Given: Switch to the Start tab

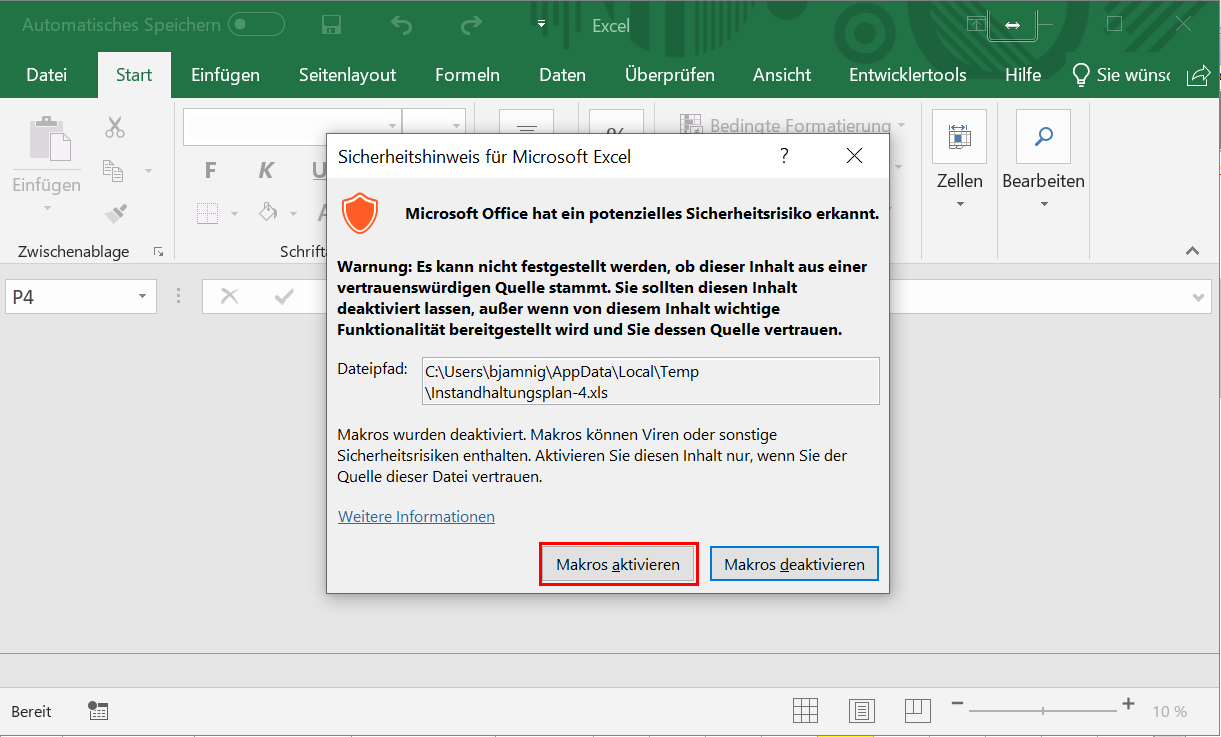Looking at the screenshot, I should coord(134,75).
